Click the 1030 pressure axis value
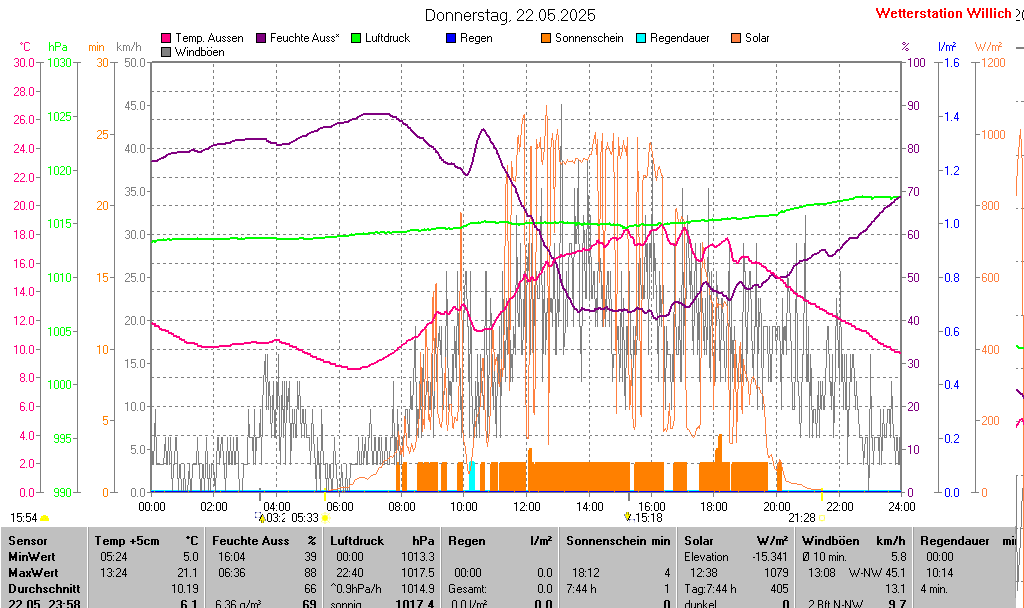This screenshot has height=608, width=1024. click(x=59, y=63)
